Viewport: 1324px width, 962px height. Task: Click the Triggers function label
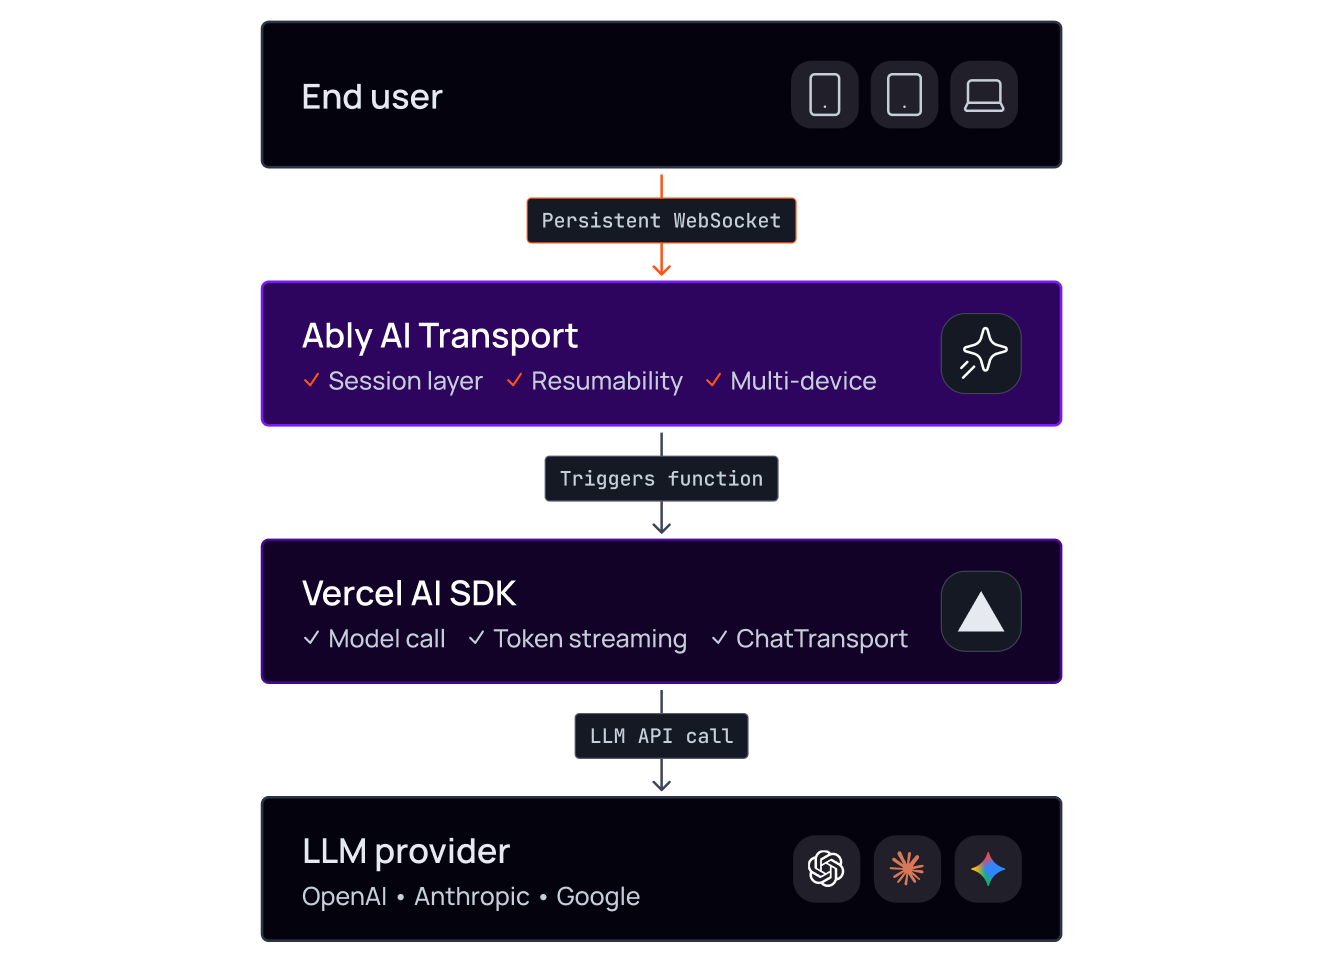661,479
